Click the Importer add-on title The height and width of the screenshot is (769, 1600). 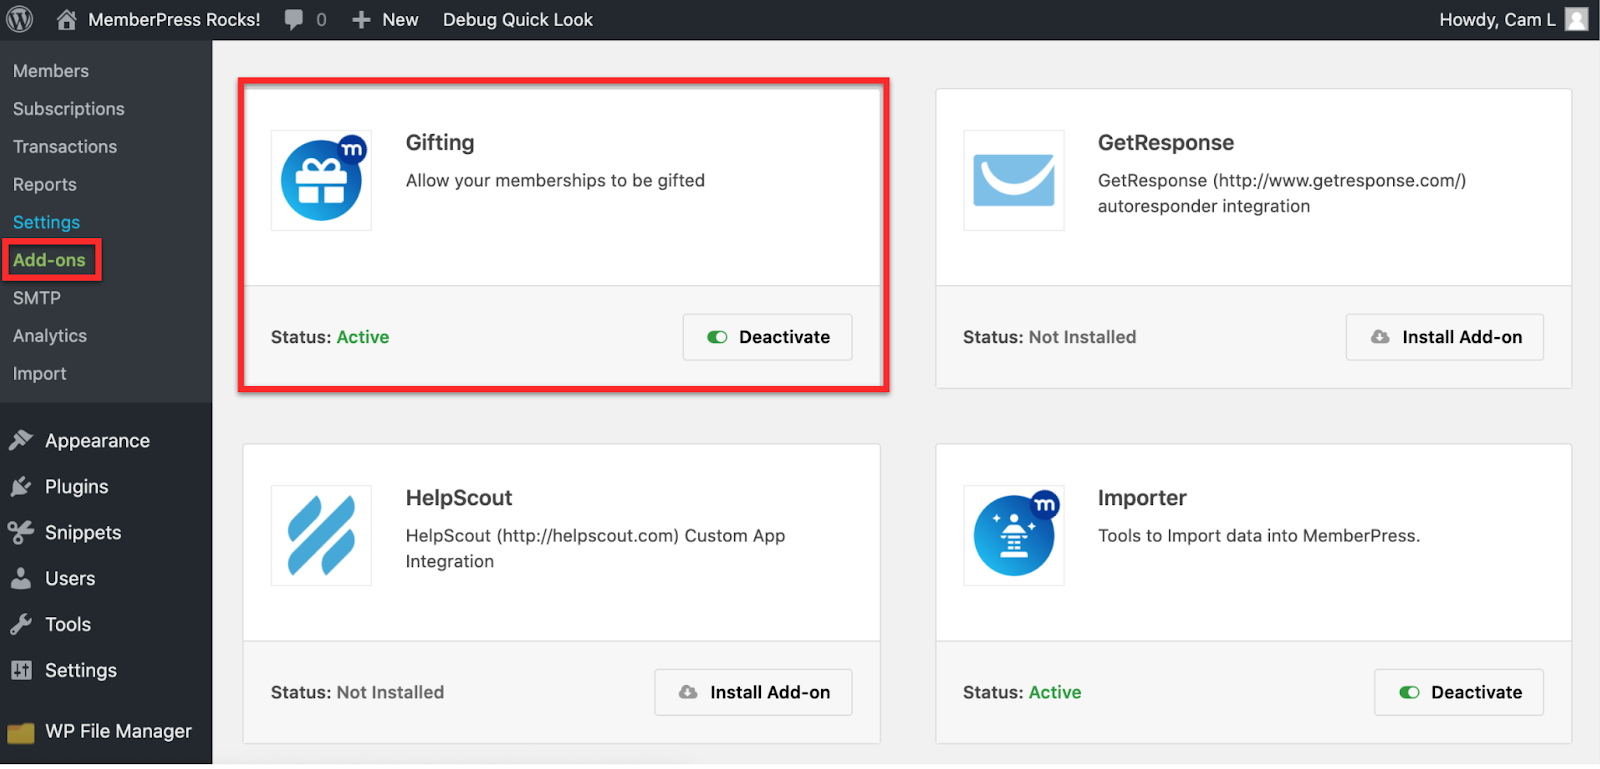tap(1142, 498)
